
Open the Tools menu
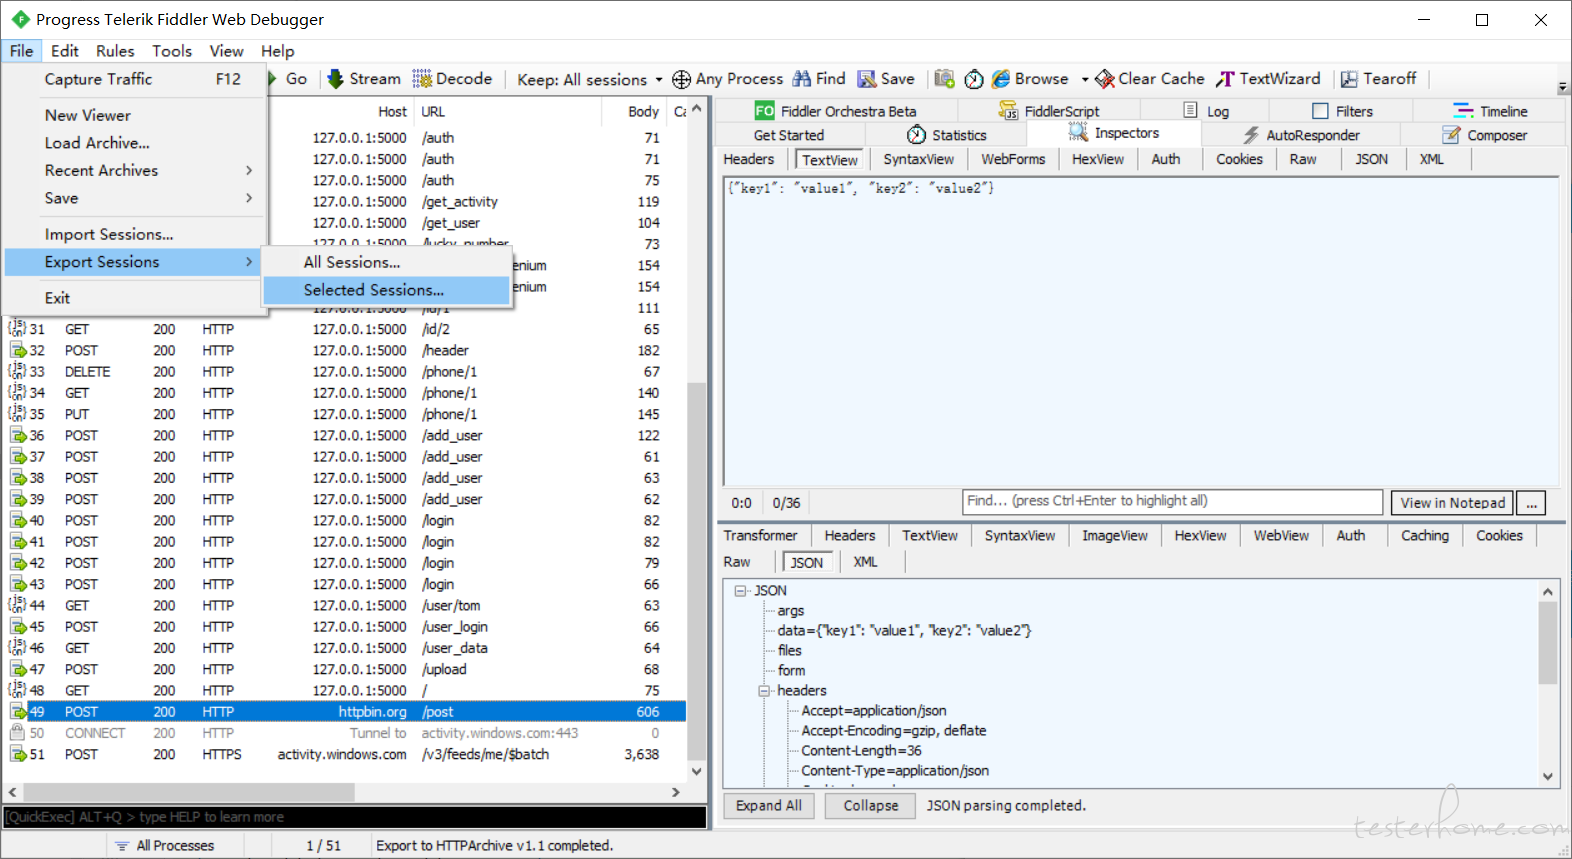tap(172, 51)
